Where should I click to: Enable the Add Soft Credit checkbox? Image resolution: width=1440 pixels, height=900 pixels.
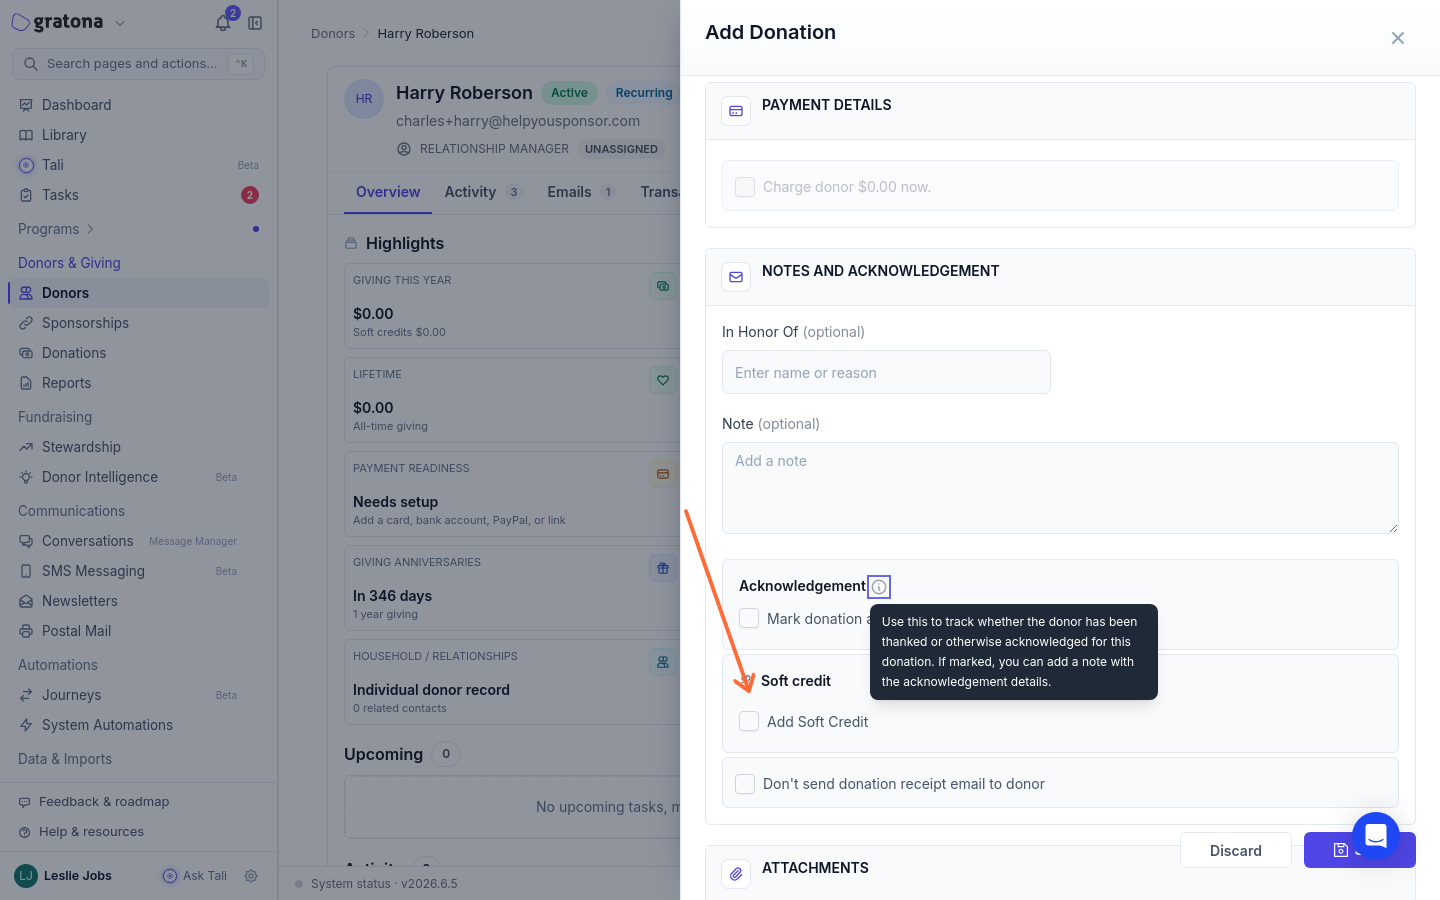pyautogui.click(x=749, y=721)
